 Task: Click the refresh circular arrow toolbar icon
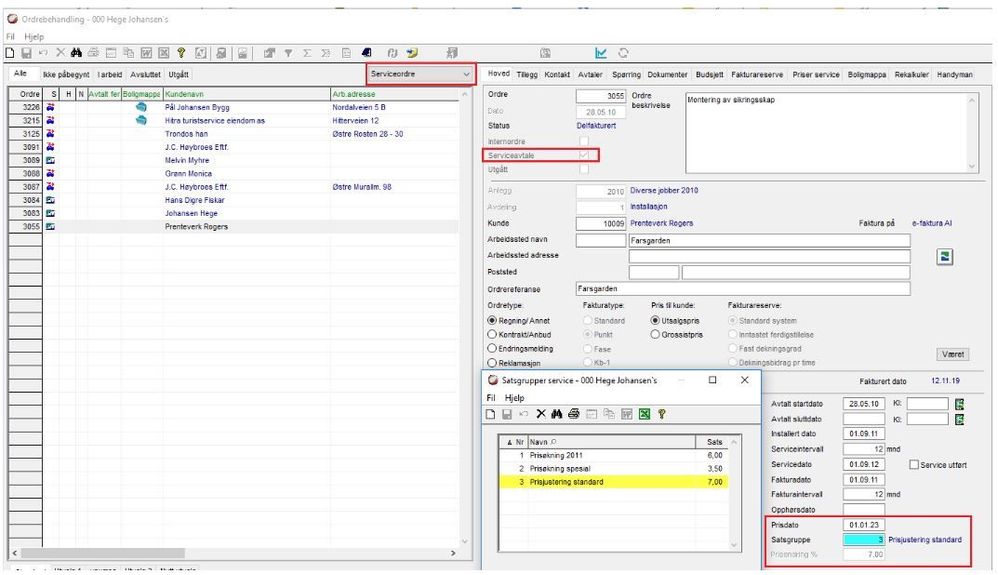(x=623, y=53)
